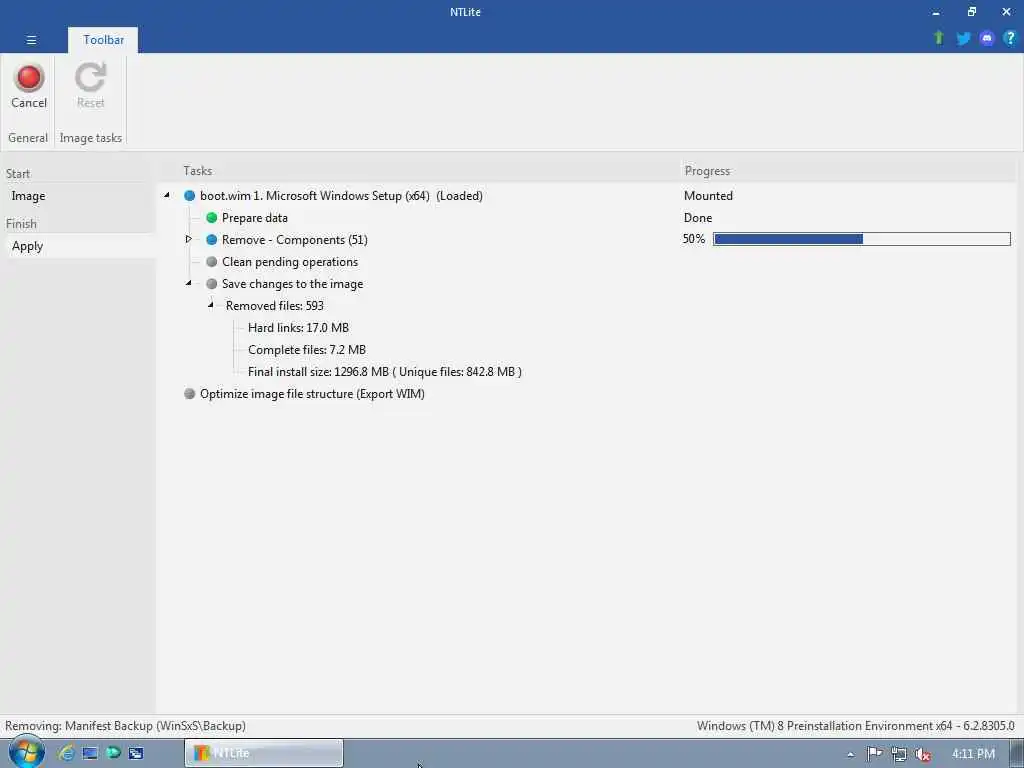1024x768 pixels.
Task: Open the Action Center flag icon
Action: click(x=874, y=754)
